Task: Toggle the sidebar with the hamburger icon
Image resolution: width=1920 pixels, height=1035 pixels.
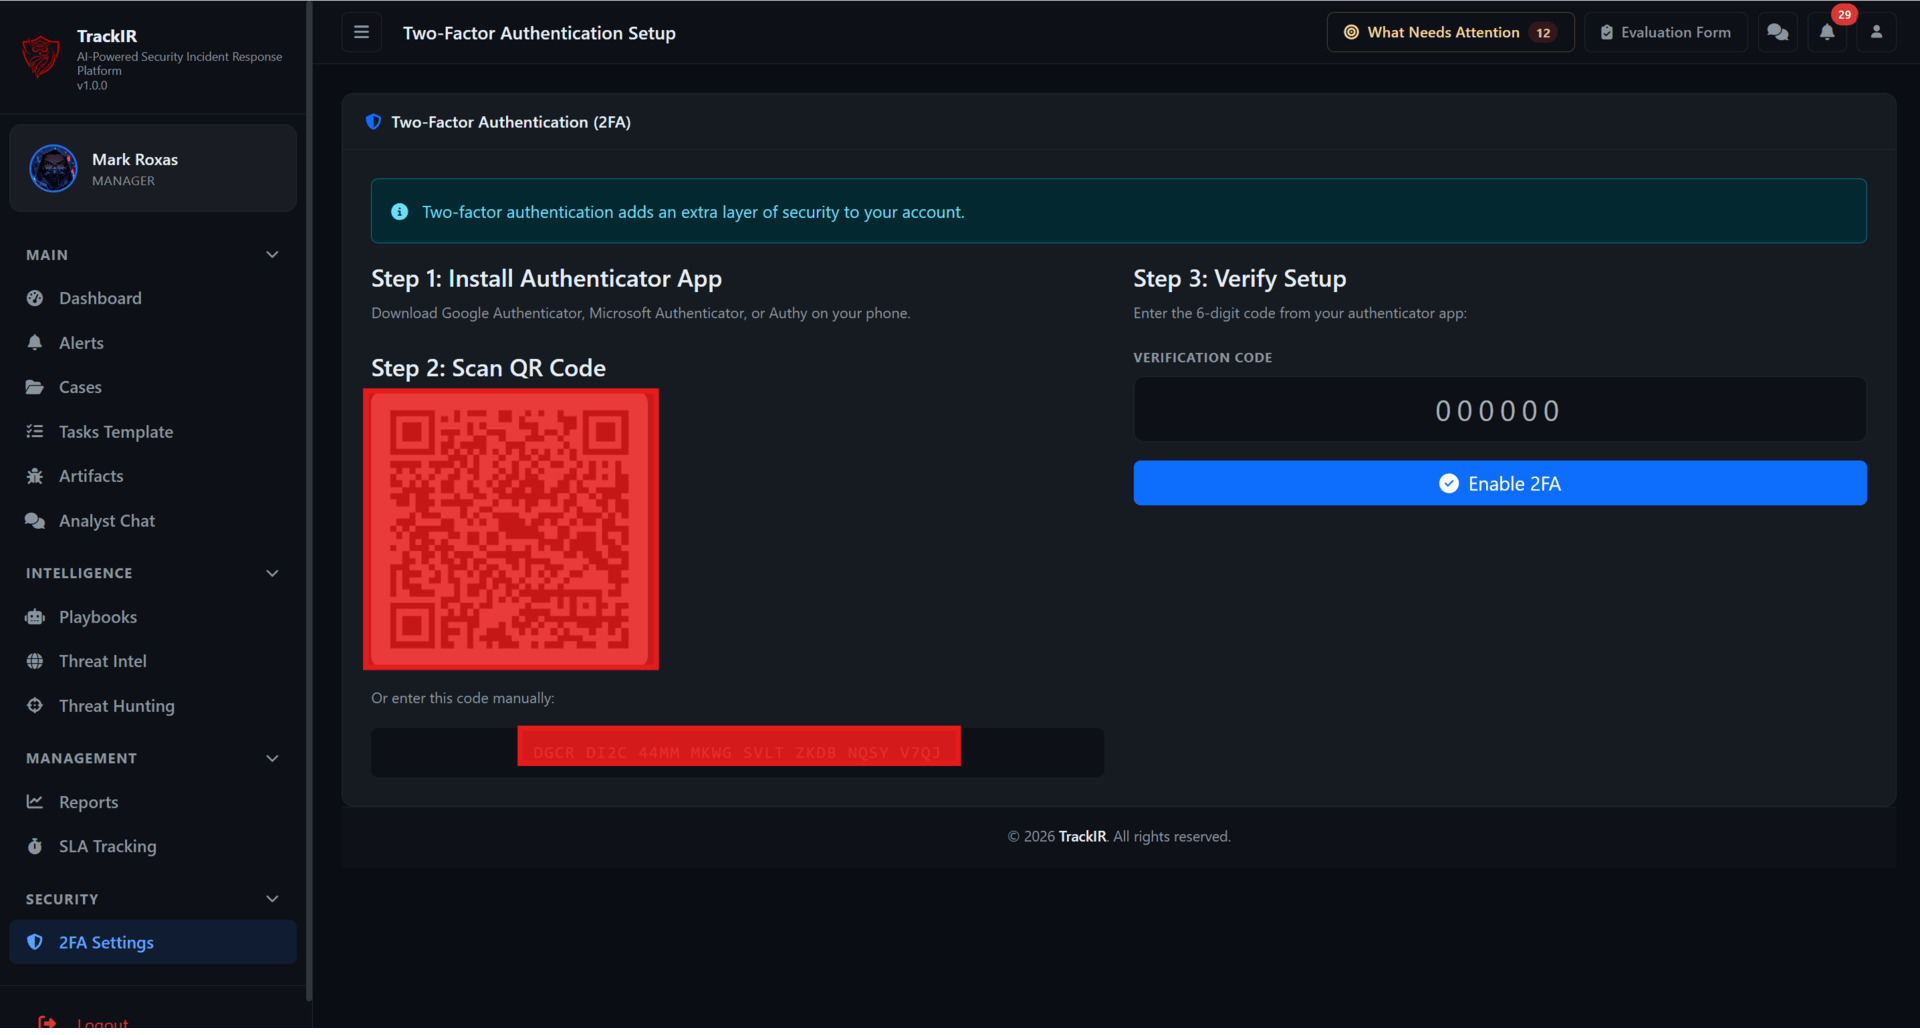Action: pos(361,32)
